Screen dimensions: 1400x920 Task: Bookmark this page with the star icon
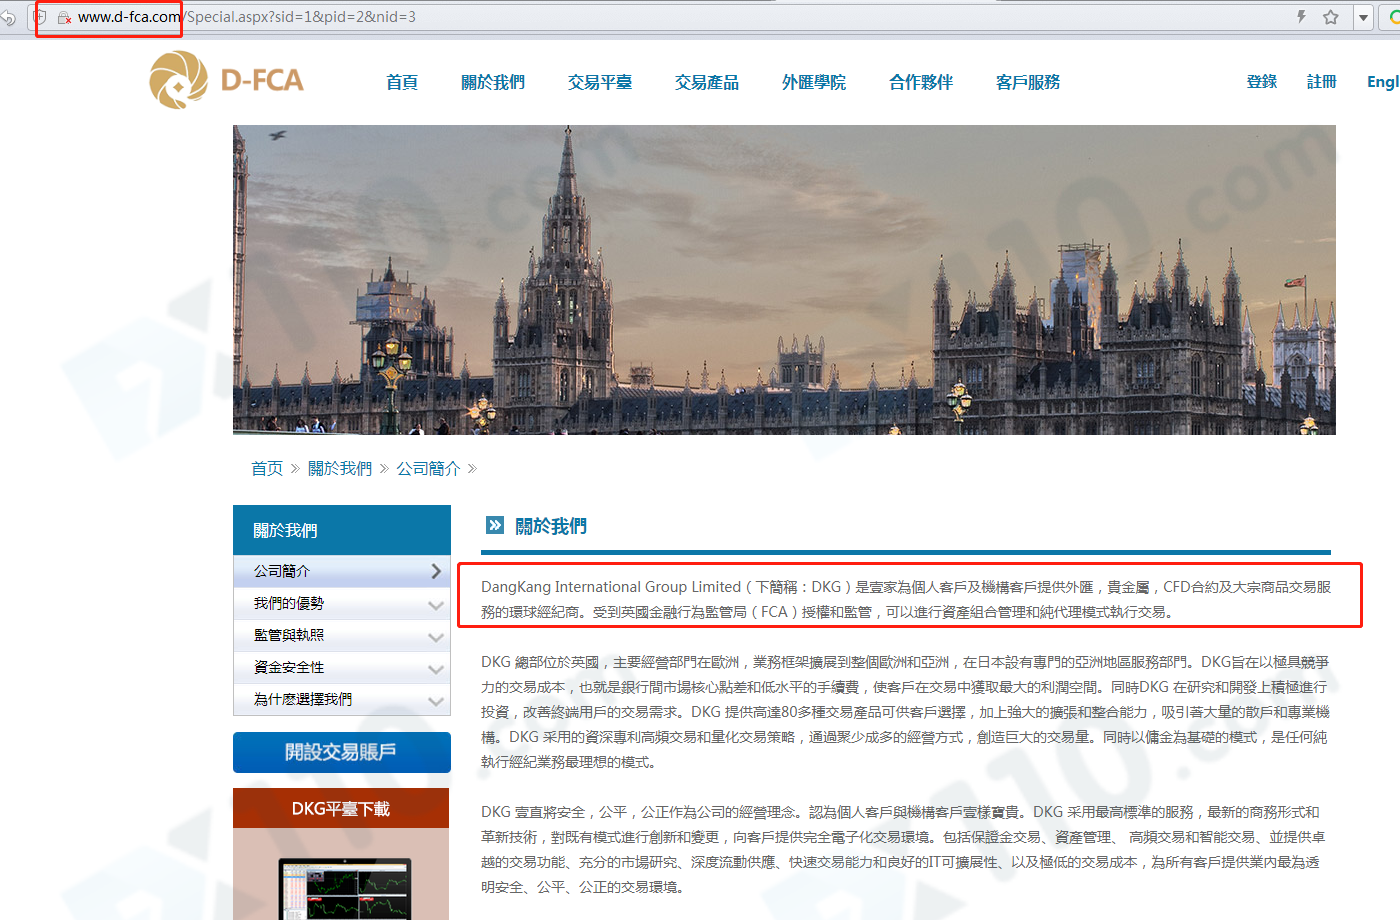1331,17
